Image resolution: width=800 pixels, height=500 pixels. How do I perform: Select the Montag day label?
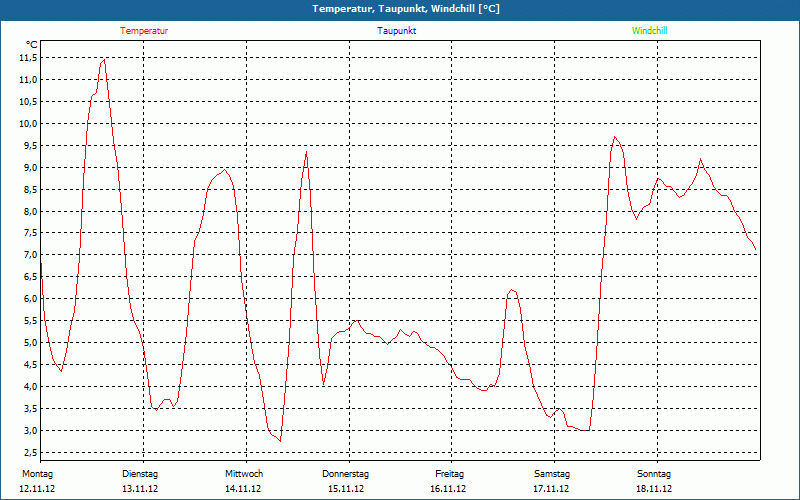[37, 474]
